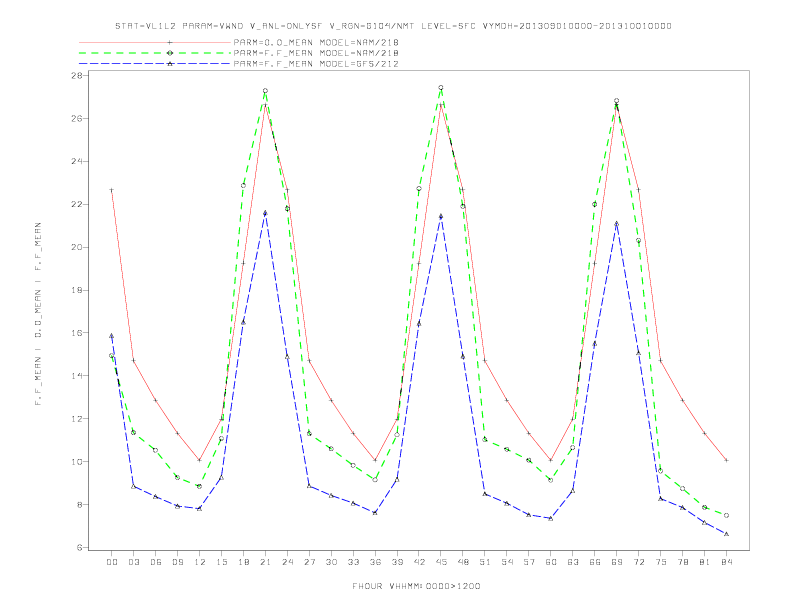Viewport: 792px width, 612px height.
Task: Click x-axis forecast hour label 24
Action: (287, 562)
